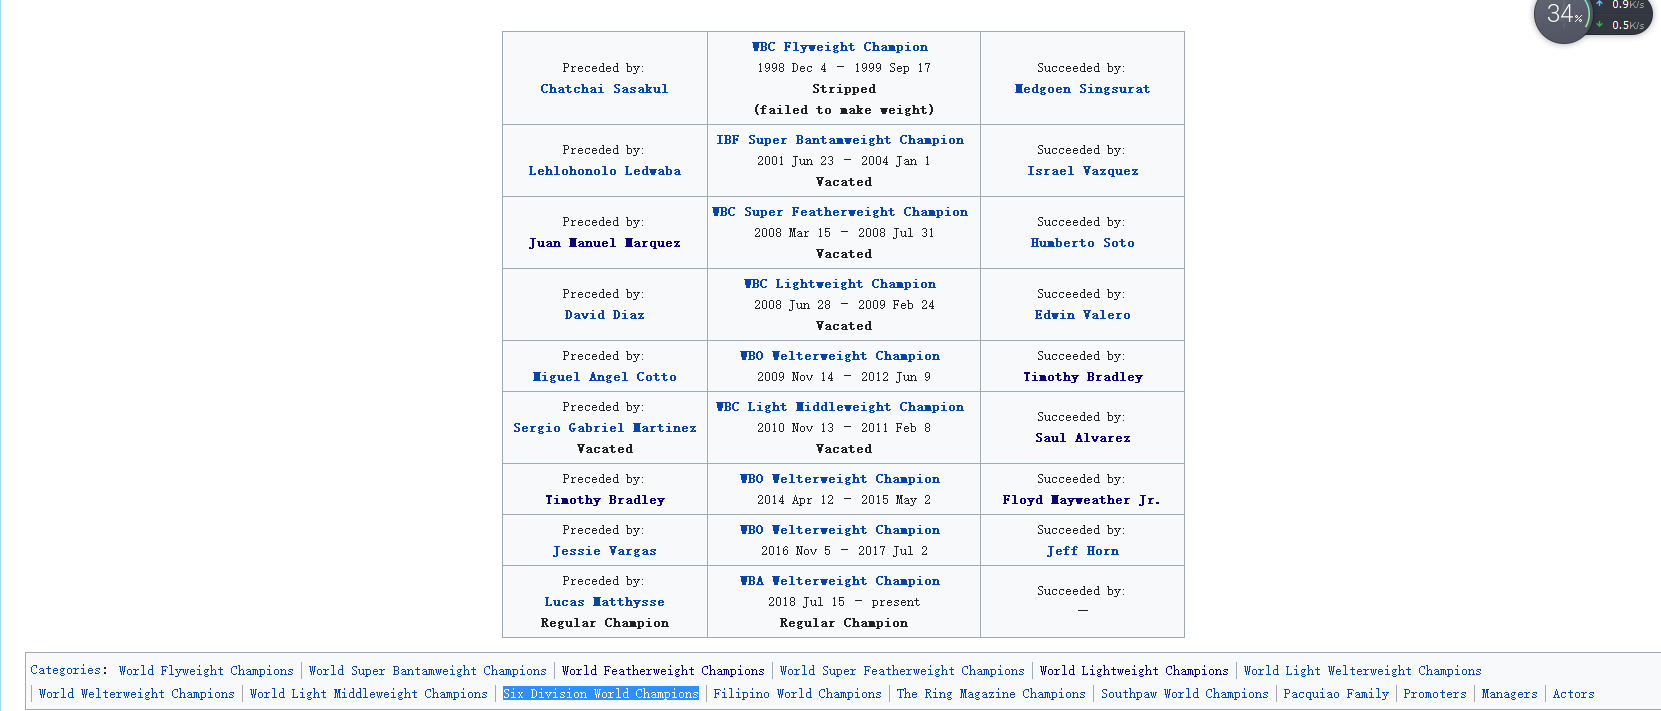The width and height of the screenshot is (1661, 711).
Task: Click the 0.9K/s upload speed indicator
Action: 1620,5
